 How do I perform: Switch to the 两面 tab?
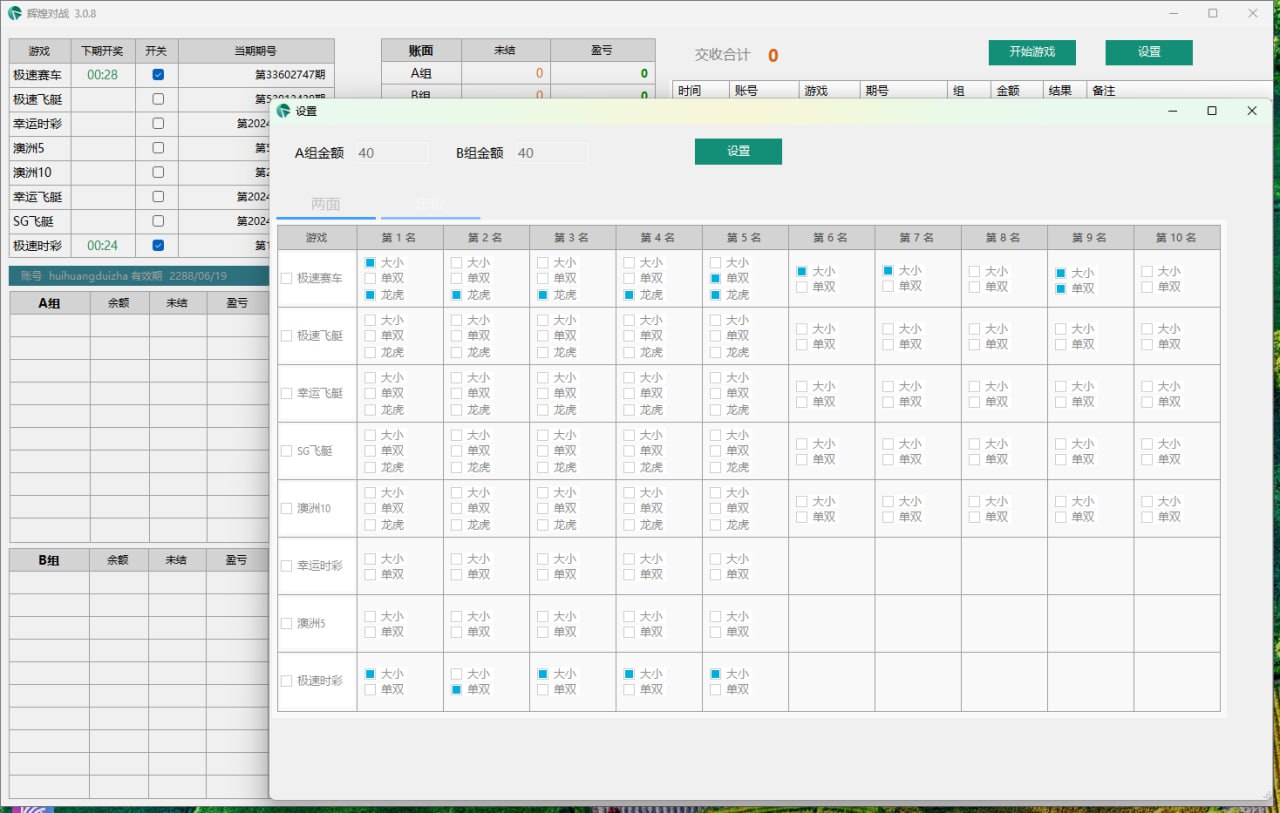[x=326, y=204]
